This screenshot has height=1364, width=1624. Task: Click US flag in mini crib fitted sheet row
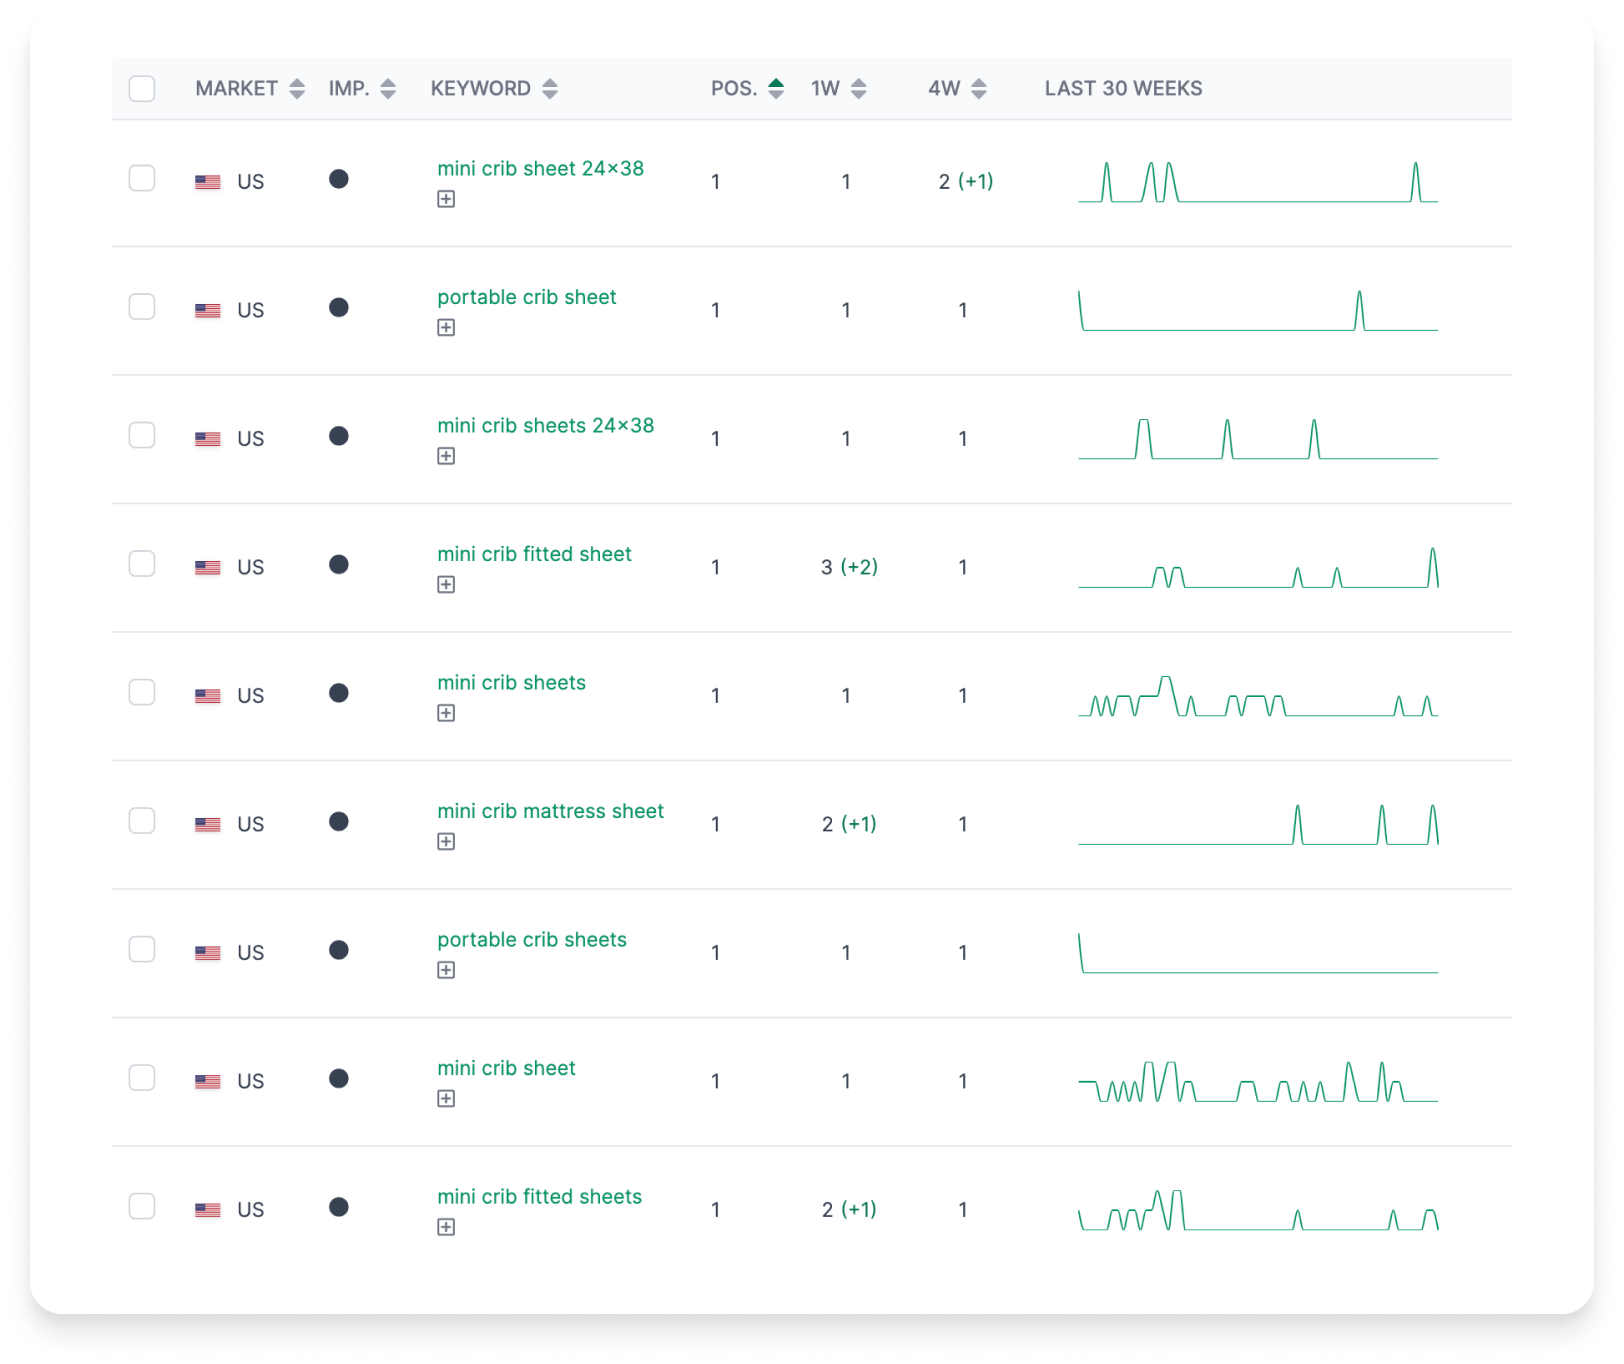(208, 568)
